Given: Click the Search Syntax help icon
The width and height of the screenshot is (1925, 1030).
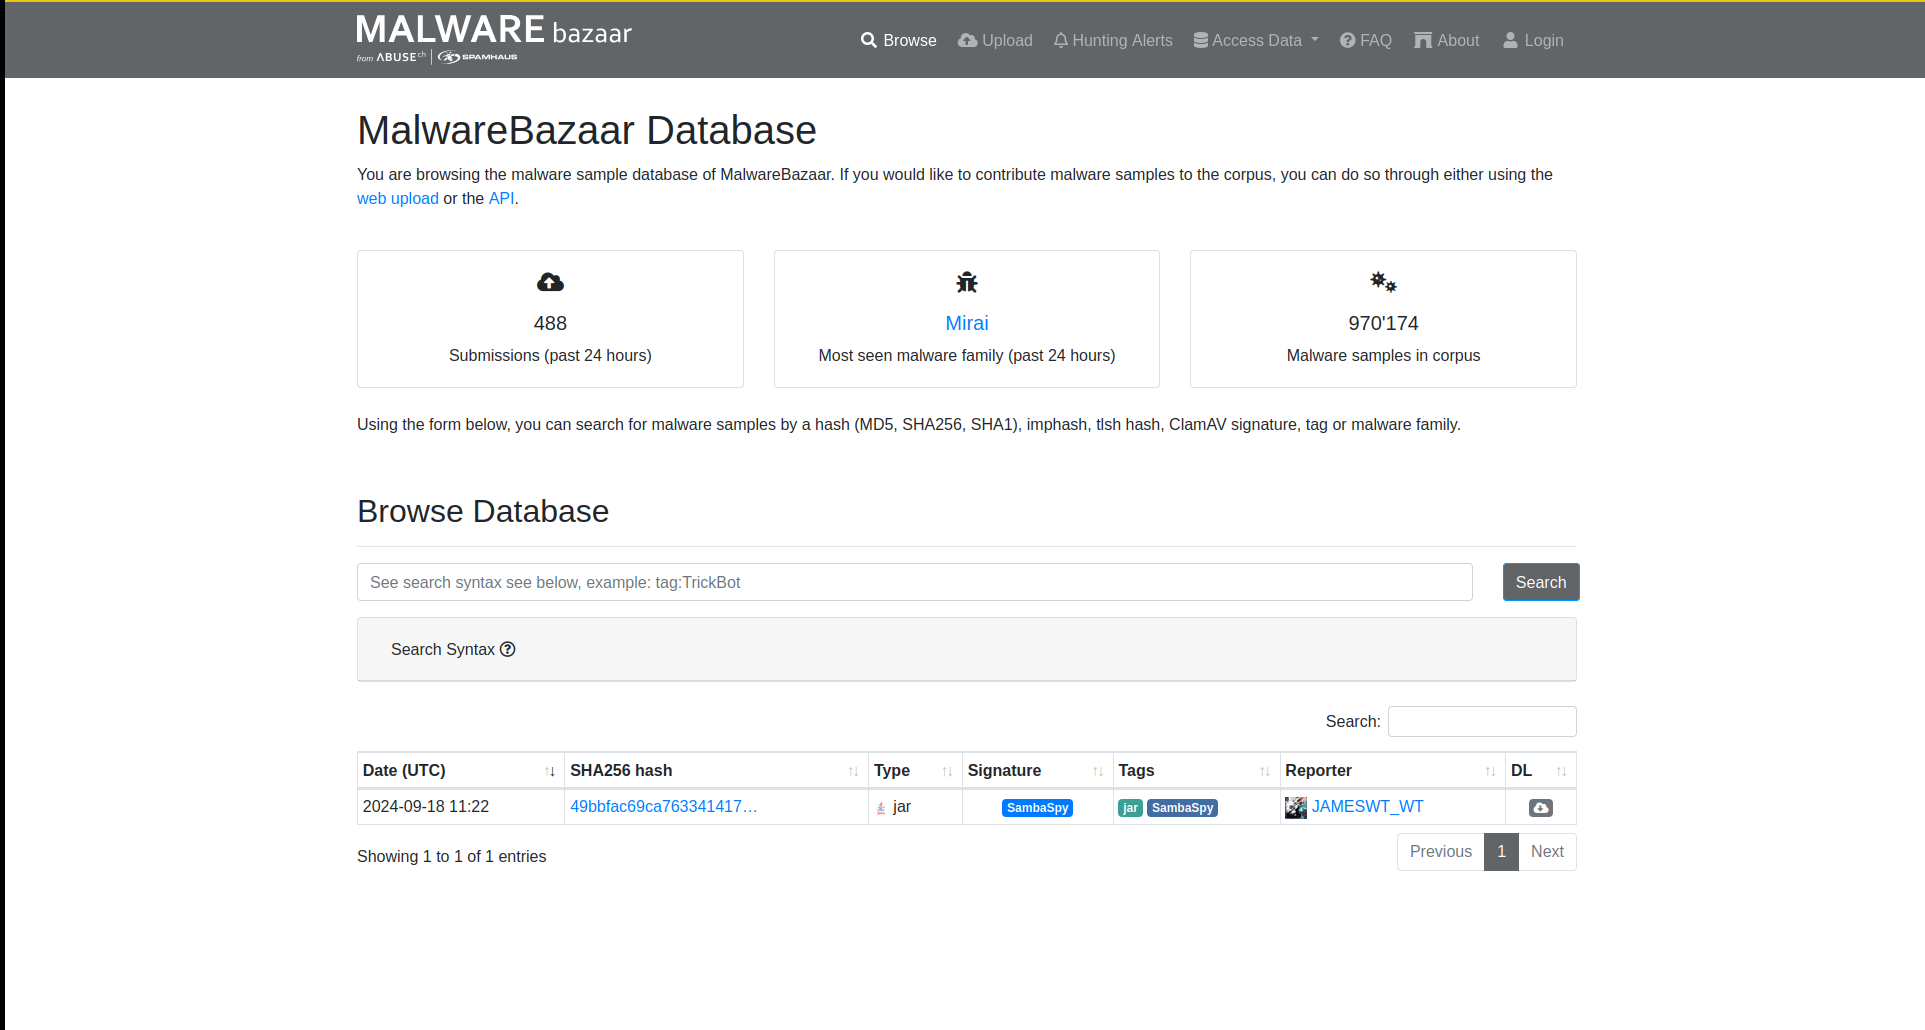Looking at the screenshot, I should pyautogui.click(x=508, y=650).
